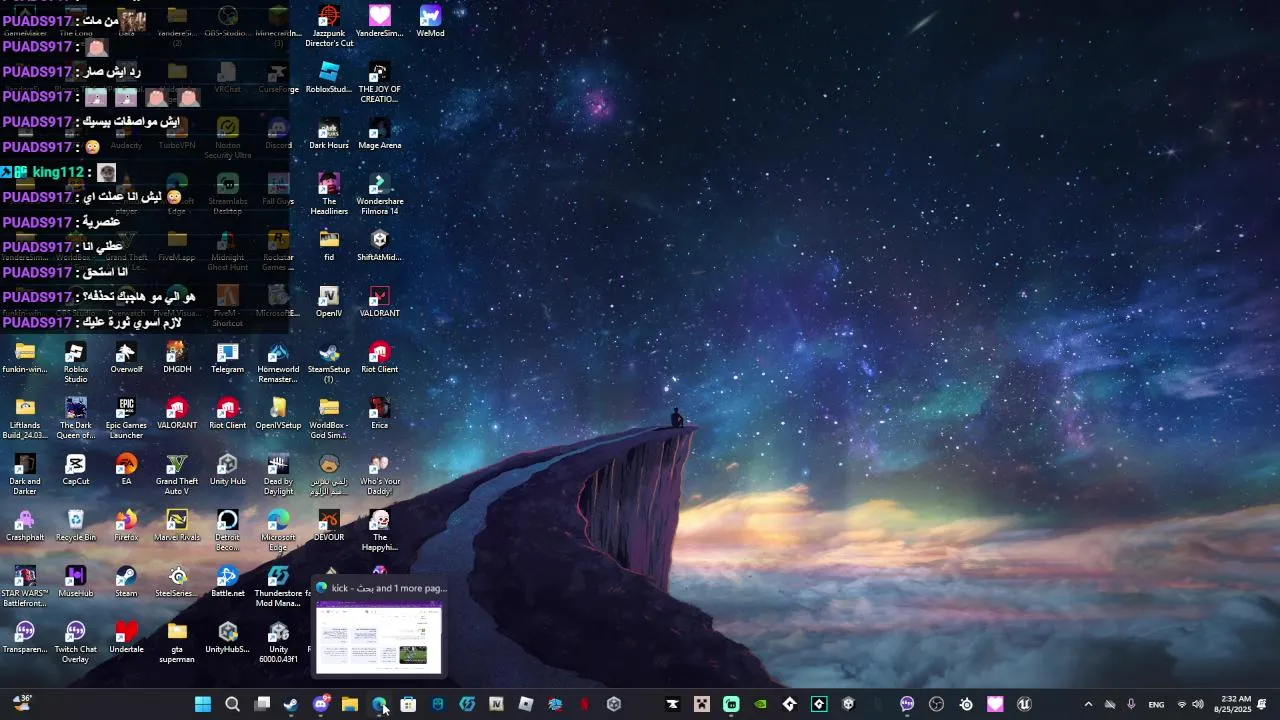Select the Dead by Daylight shortcut
Viewport: 1280px width, 720px height.
tap(278, 475)
